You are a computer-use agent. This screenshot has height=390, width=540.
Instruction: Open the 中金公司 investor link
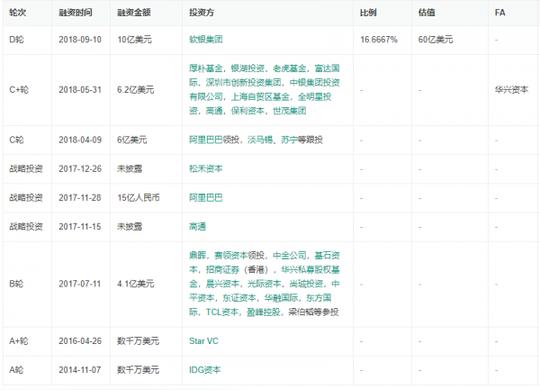pyautogui.click(x=290, y=255)
